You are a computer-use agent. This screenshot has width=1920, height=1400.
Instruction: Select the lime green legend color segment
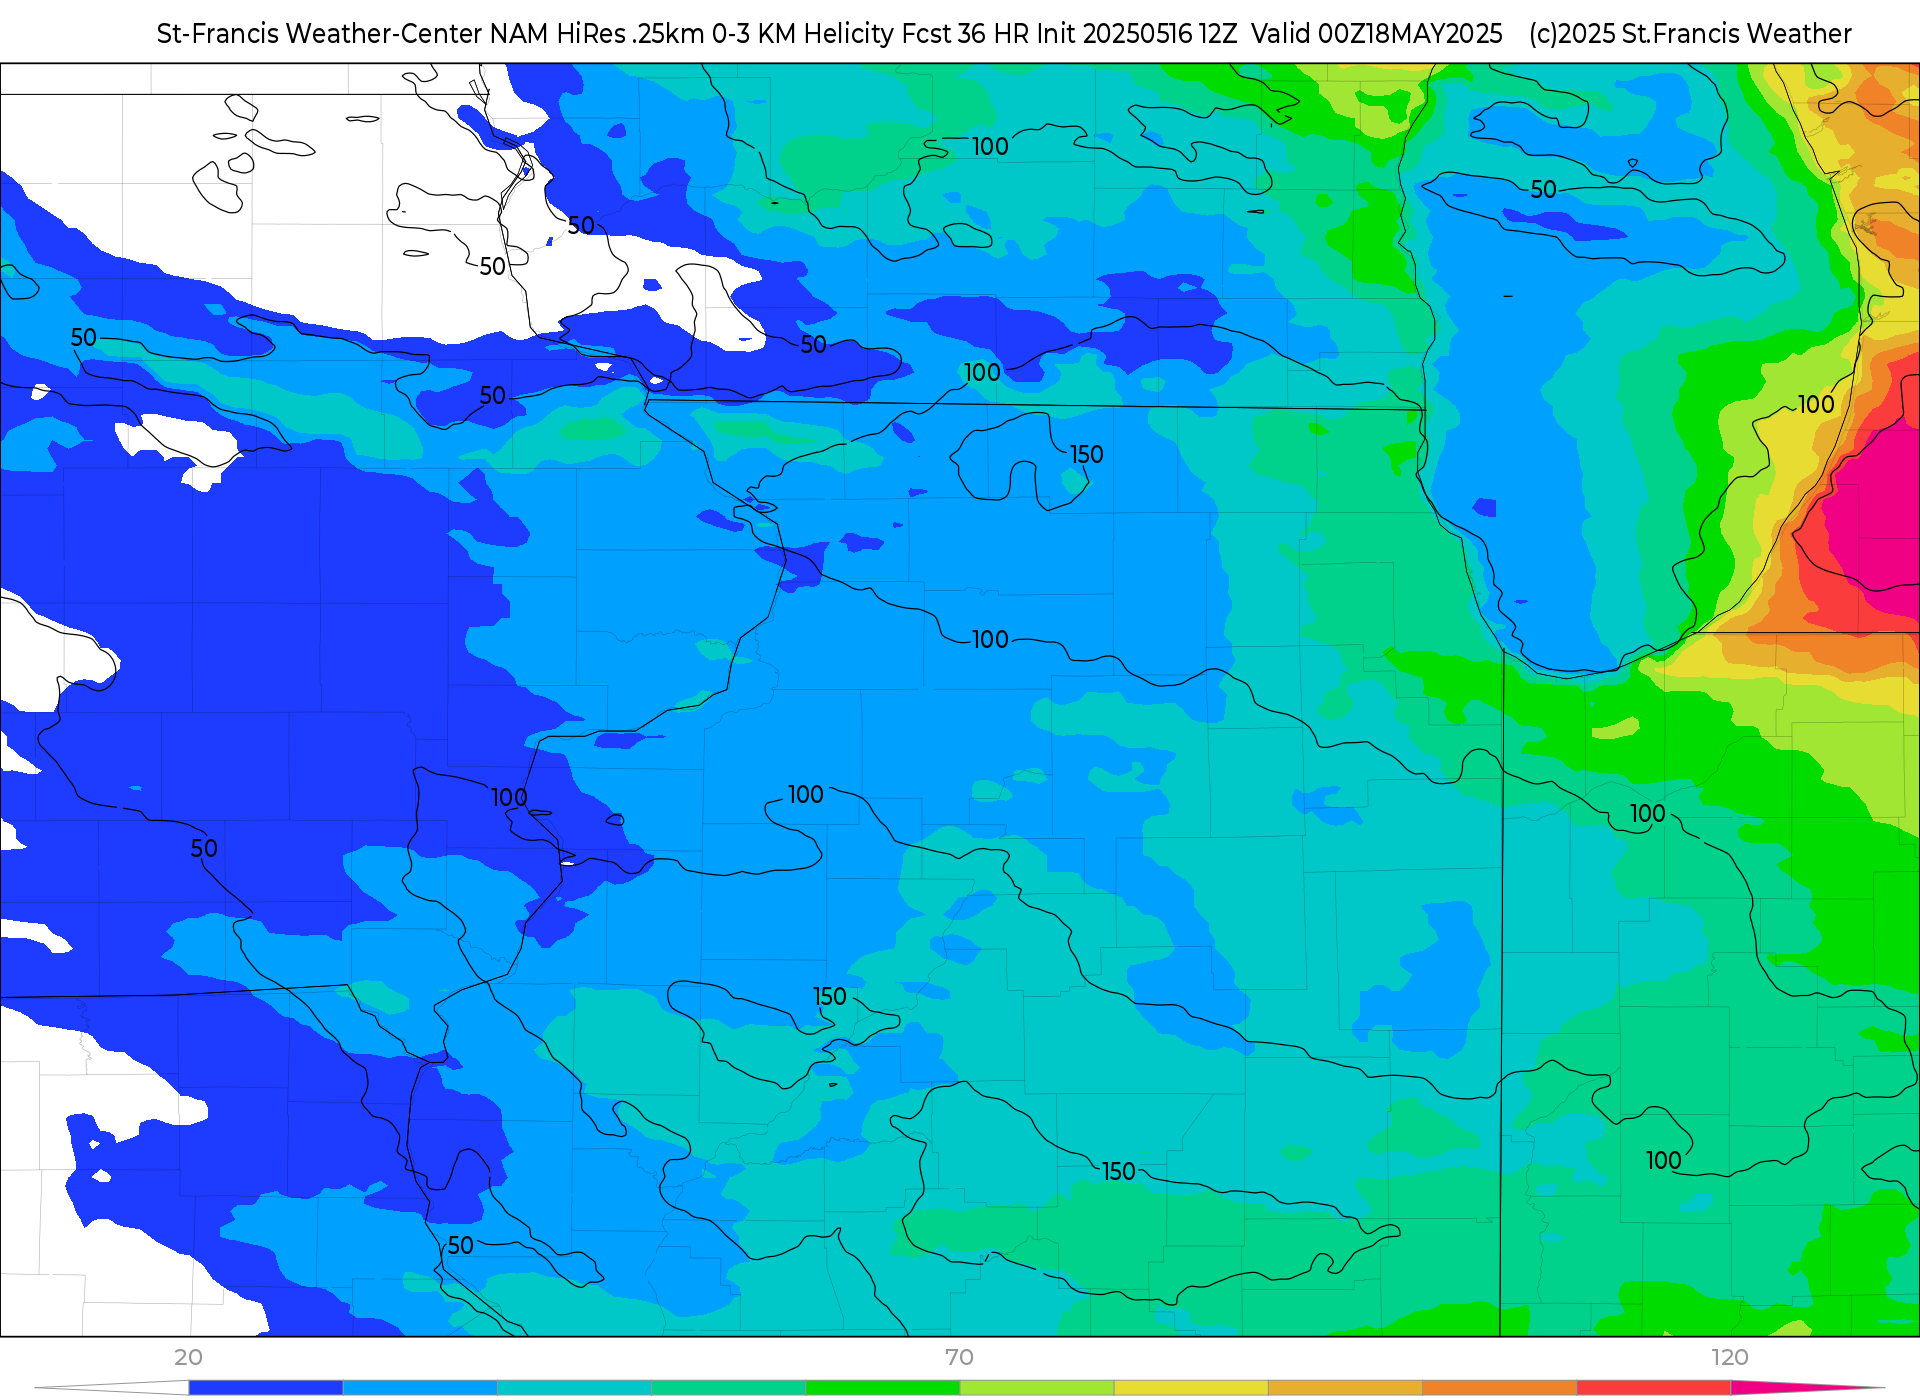1036,1387
